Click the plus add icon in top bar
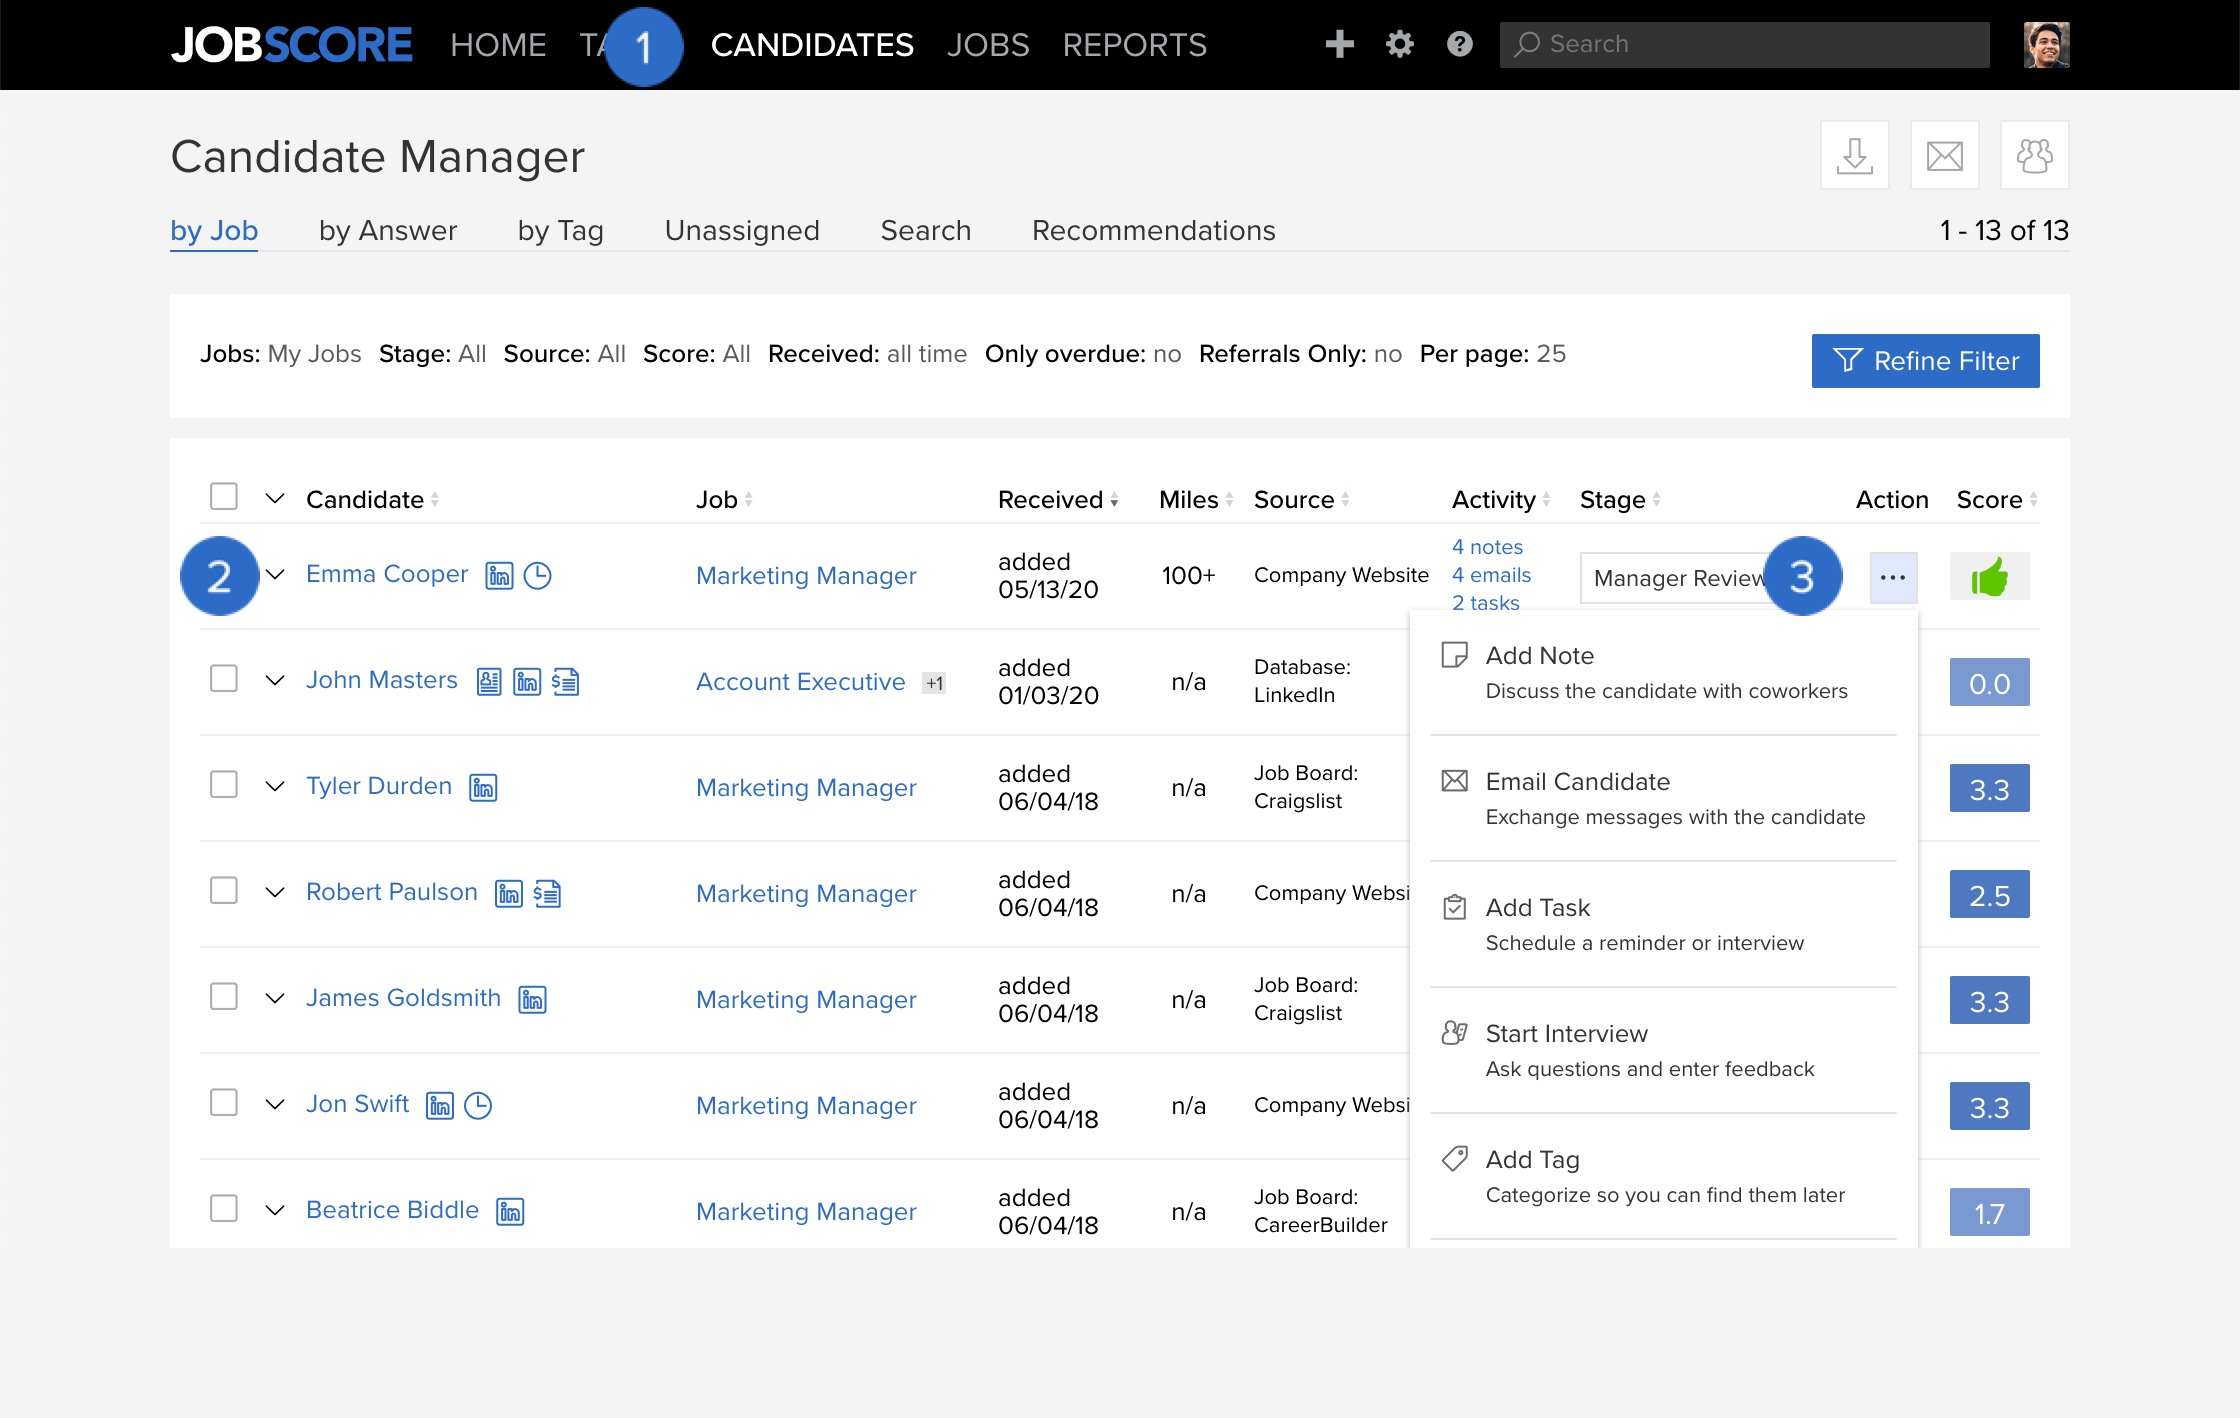 [x=1339, y=44]
